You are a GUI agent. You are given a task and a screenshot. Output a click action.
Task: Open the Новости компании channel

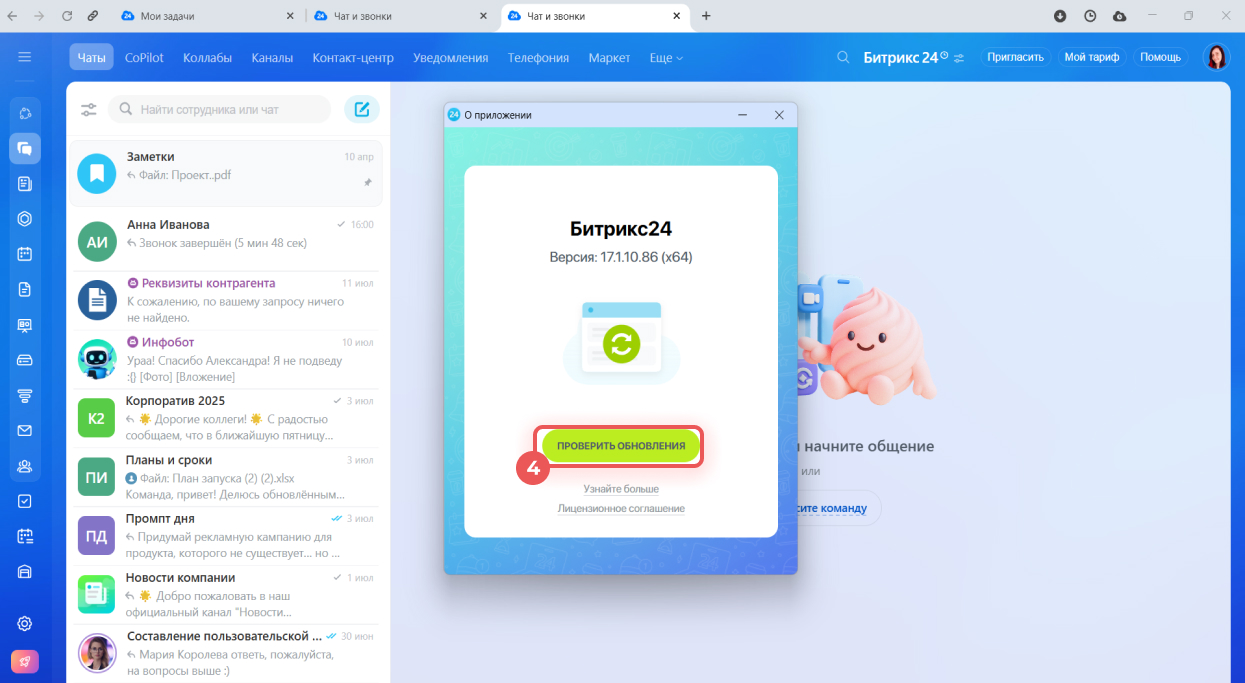(228, 595)
